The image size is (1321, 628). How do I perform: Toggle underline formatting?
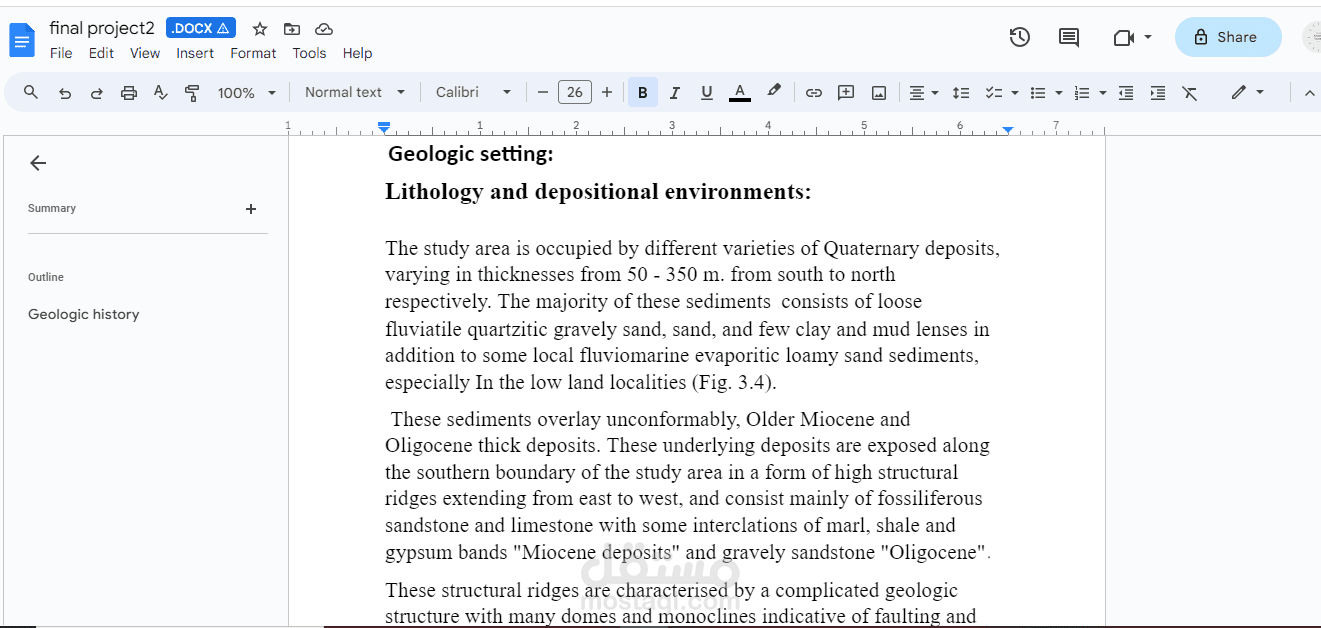click(707, 93)
